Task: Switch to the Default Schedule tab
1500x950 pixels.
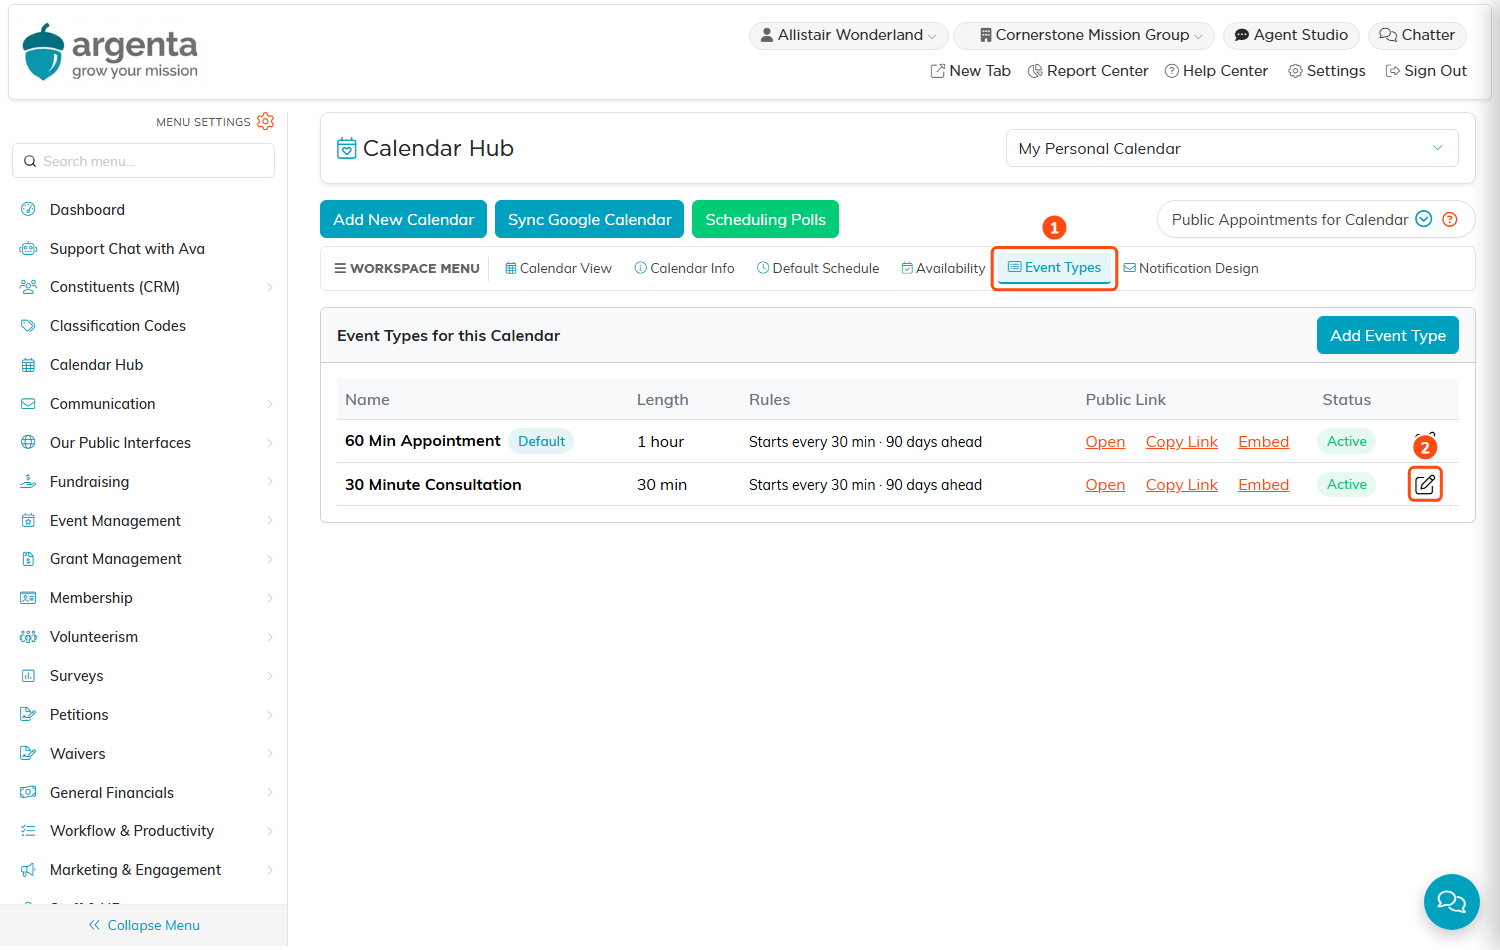Action: click(818, 268)
